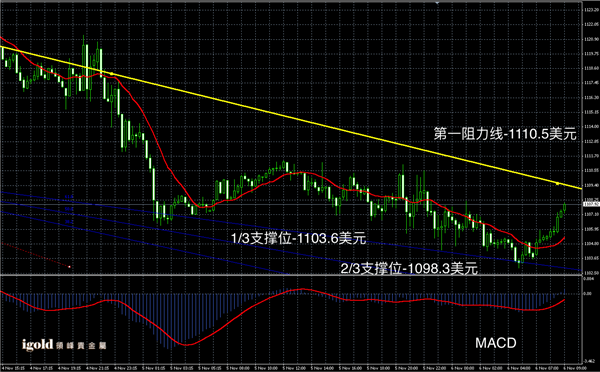Click the chart shift marker at top edge
The width and height of the screenshot is (600, 372).
point(437,2)
